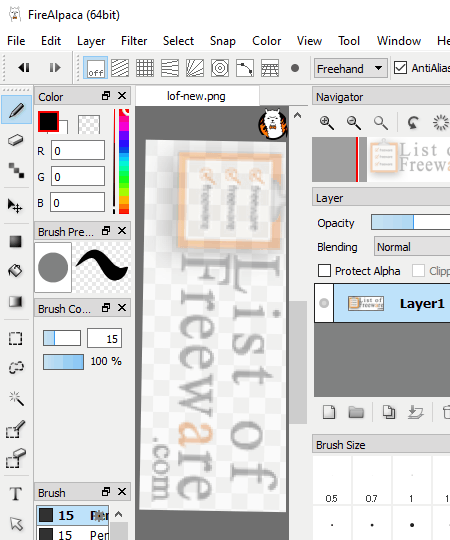Image resolution: width=450 pixels, height=540 pixels.
Task: Zoom in using Navigator magnifier plus
Action: click(327, 123)
